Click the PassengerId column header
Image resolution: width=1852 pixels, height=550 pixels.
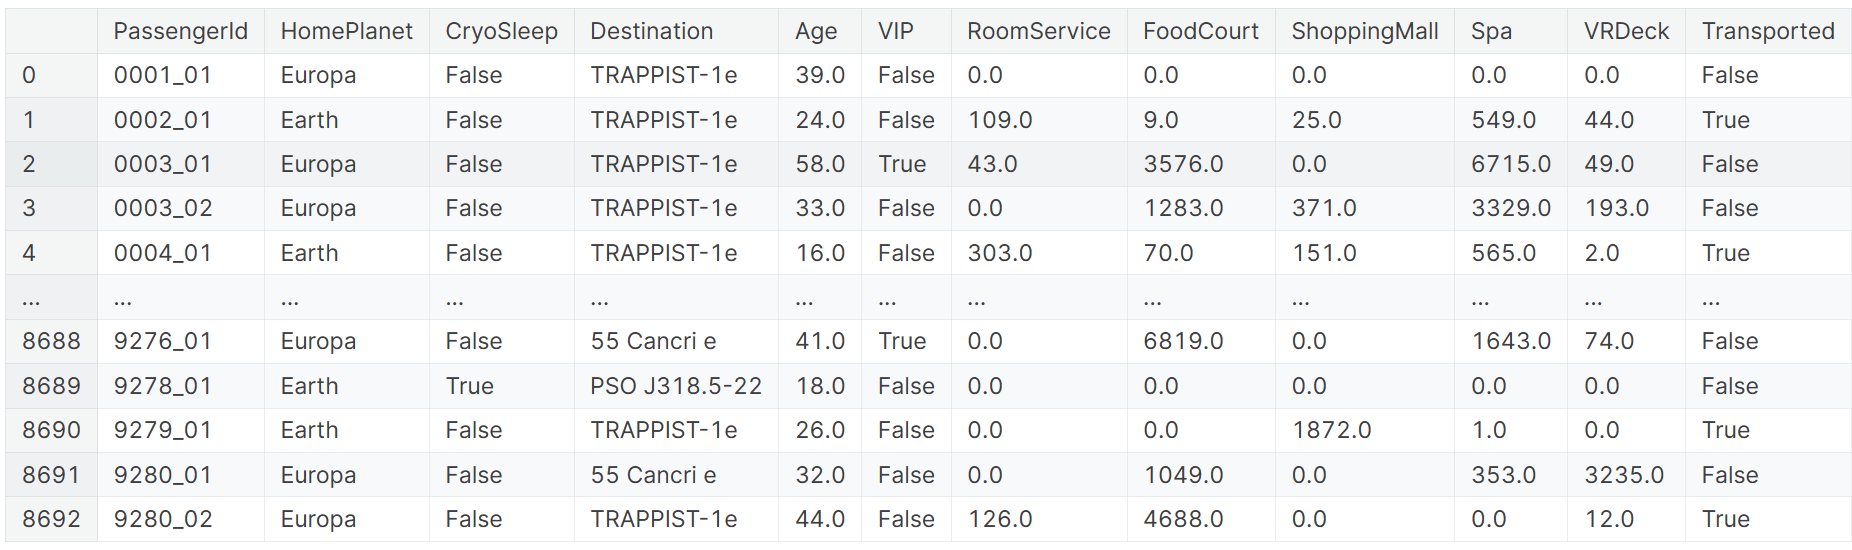(180, 31)
